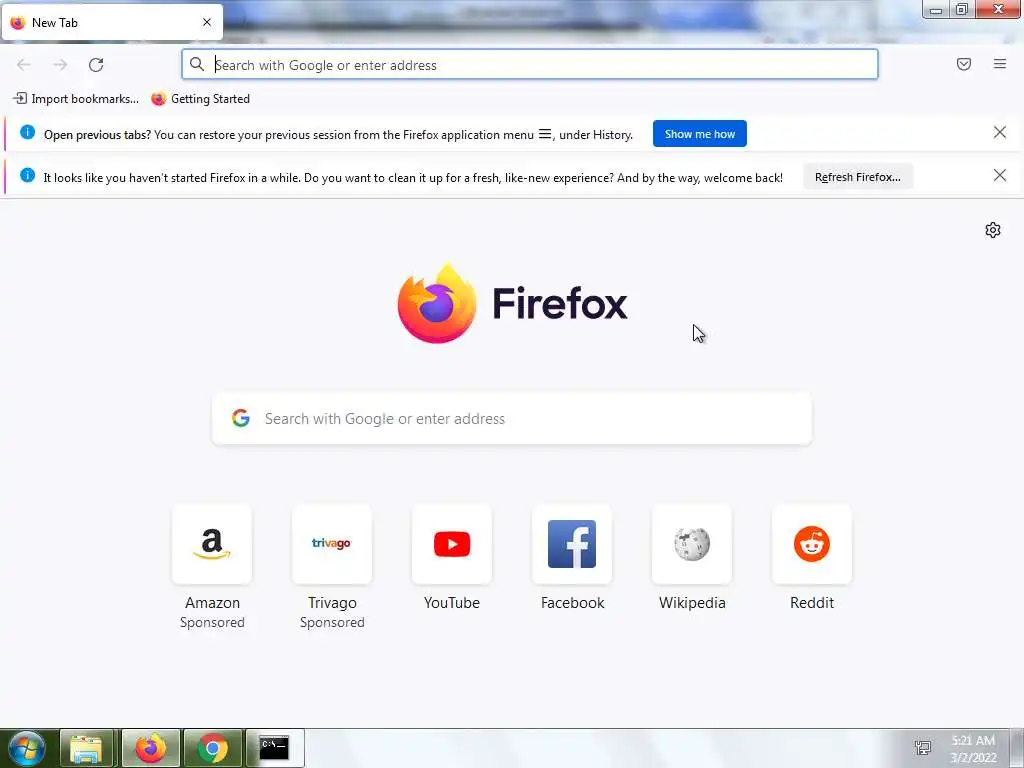Click info icon on Refresh Firefox bar
Viewport: 1024px width, 768px height.
27,176
